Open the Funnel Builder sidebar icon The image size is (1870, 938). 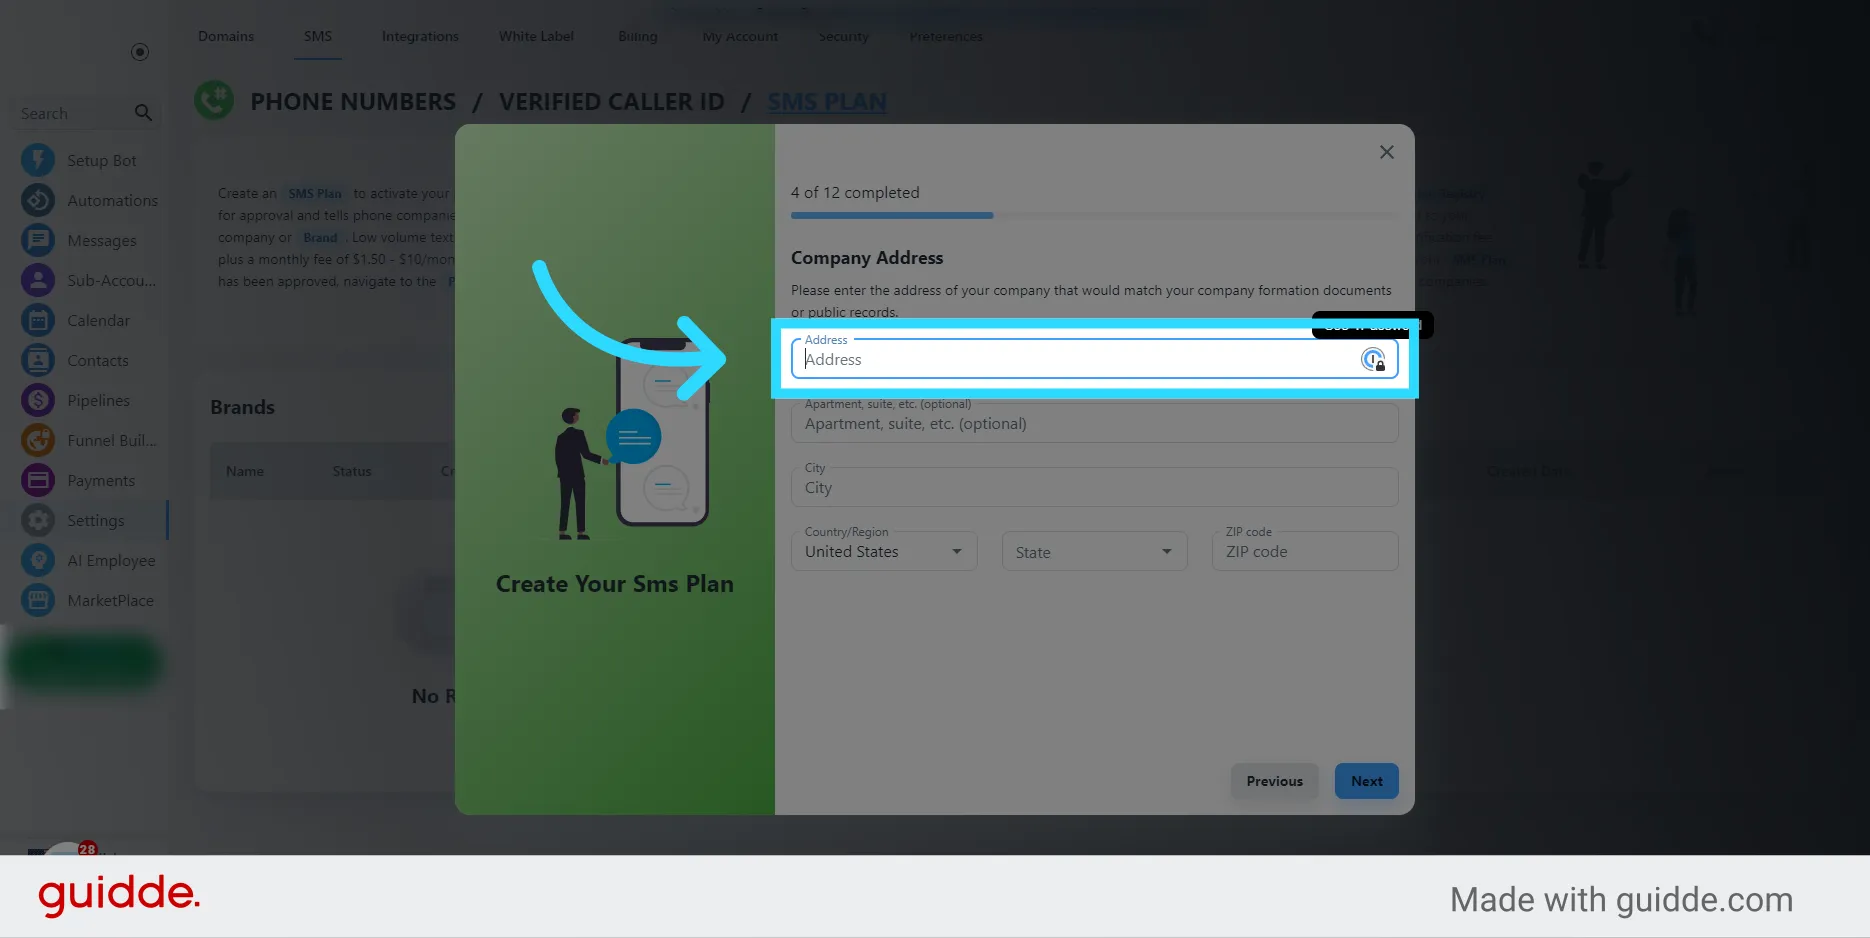click(x=38, y=440)
